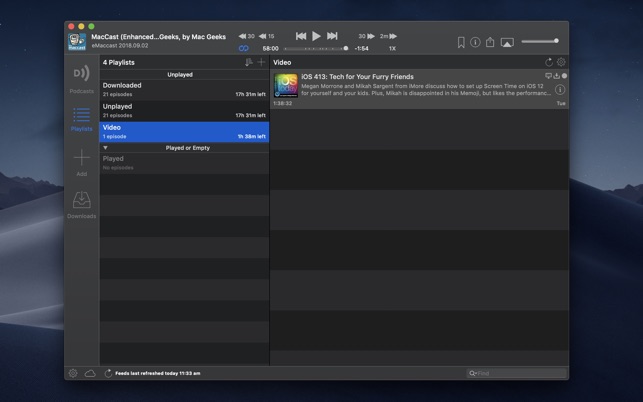Image resolution: width=643 pixels, height=402 pixels.
Task: Select the Unplayed playlist row with 21 episodes
Action: (184, 111)
